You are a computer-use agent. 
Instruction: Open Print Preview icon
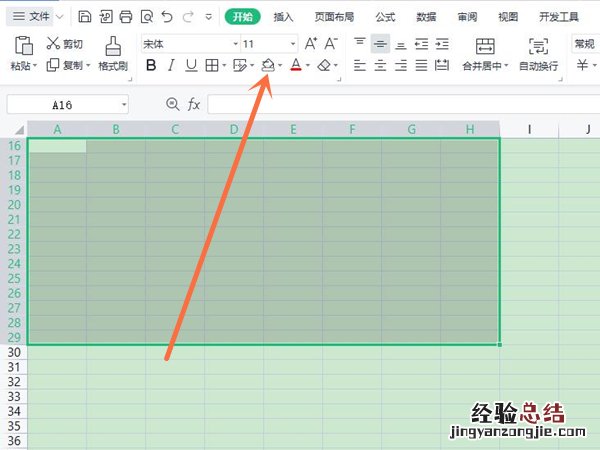(147, 16)
